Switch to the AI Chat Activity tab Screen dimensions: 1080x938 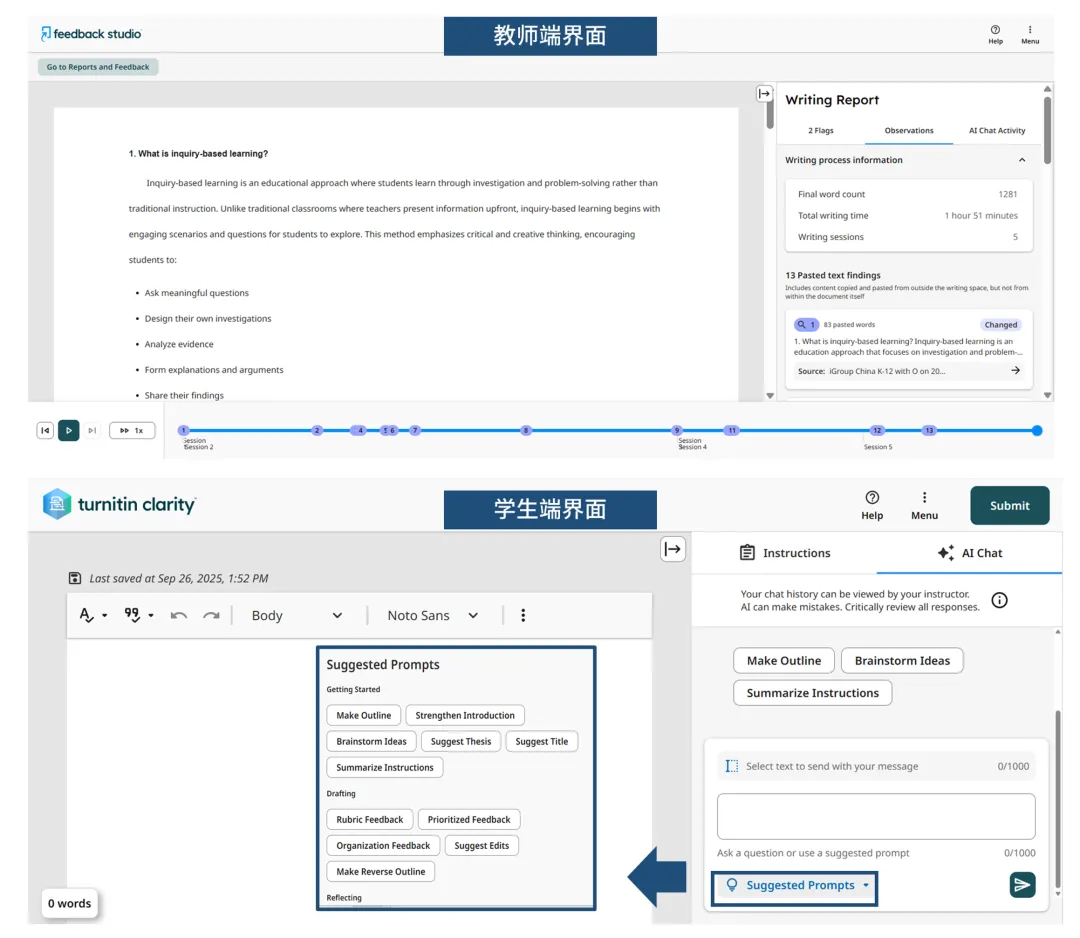(x=996, y=130)
